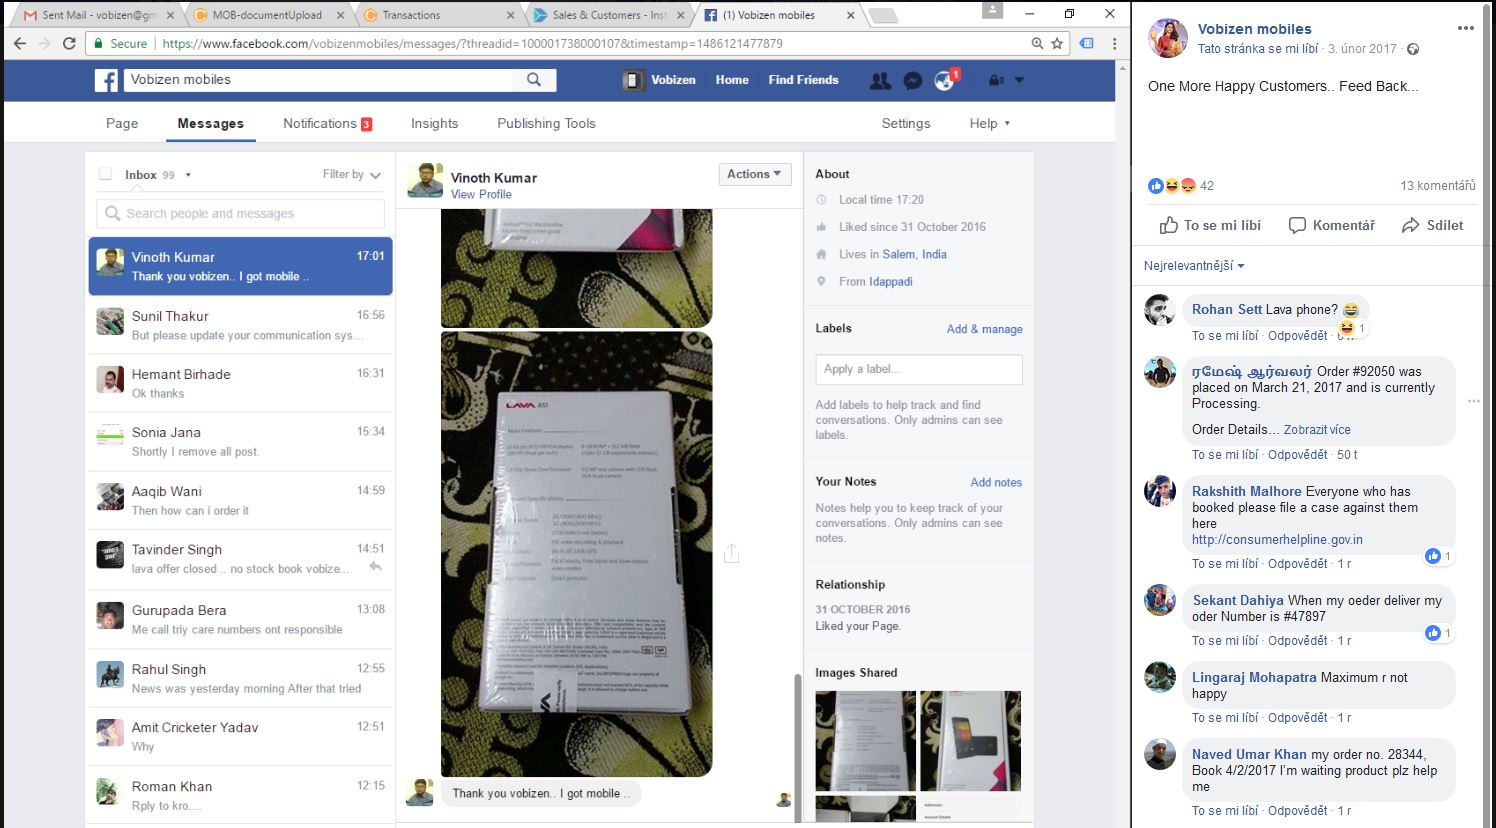
Task: Bookmark page with star icon
Action: (1057, 43)
